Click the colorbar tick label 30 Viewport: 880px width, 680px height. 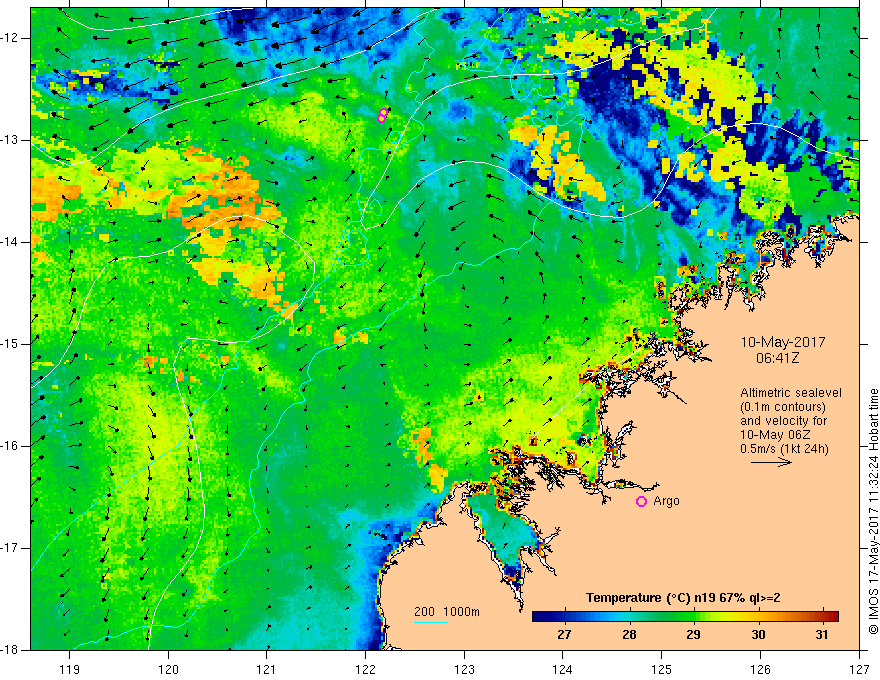[758, 635]
